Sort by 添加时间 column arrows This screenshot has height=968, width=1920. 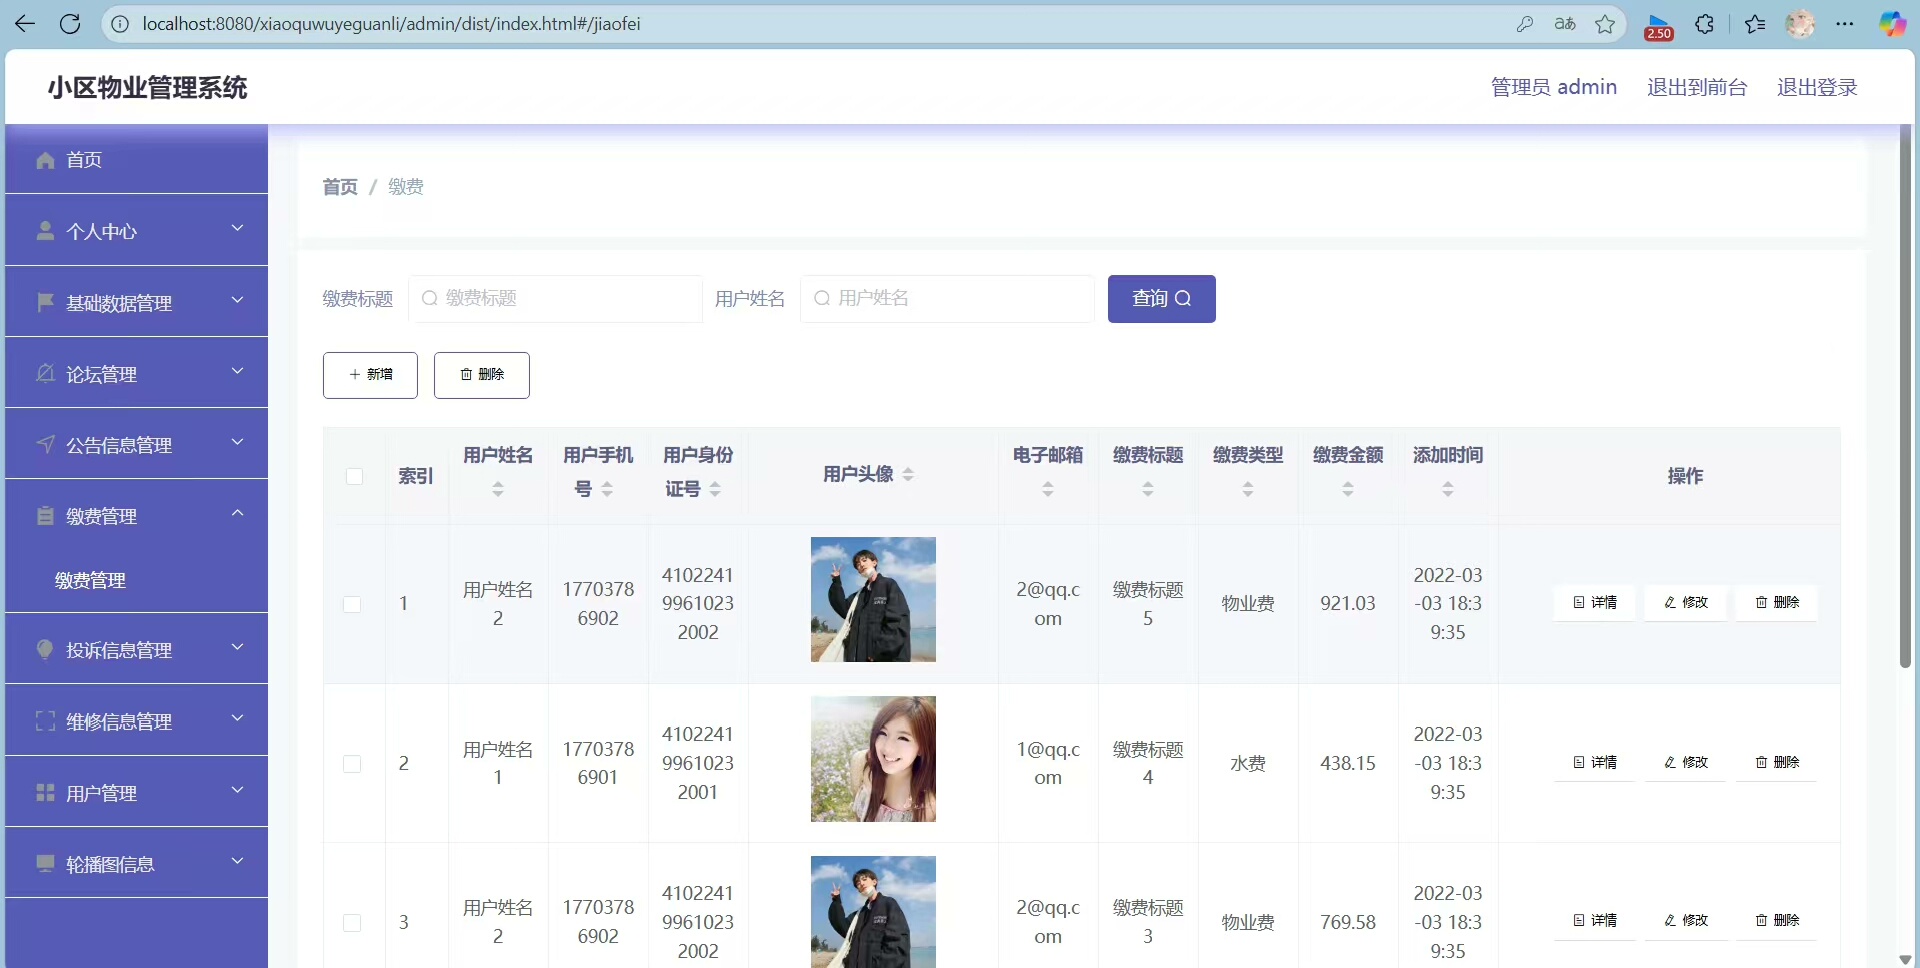[x=1447, y=489]
